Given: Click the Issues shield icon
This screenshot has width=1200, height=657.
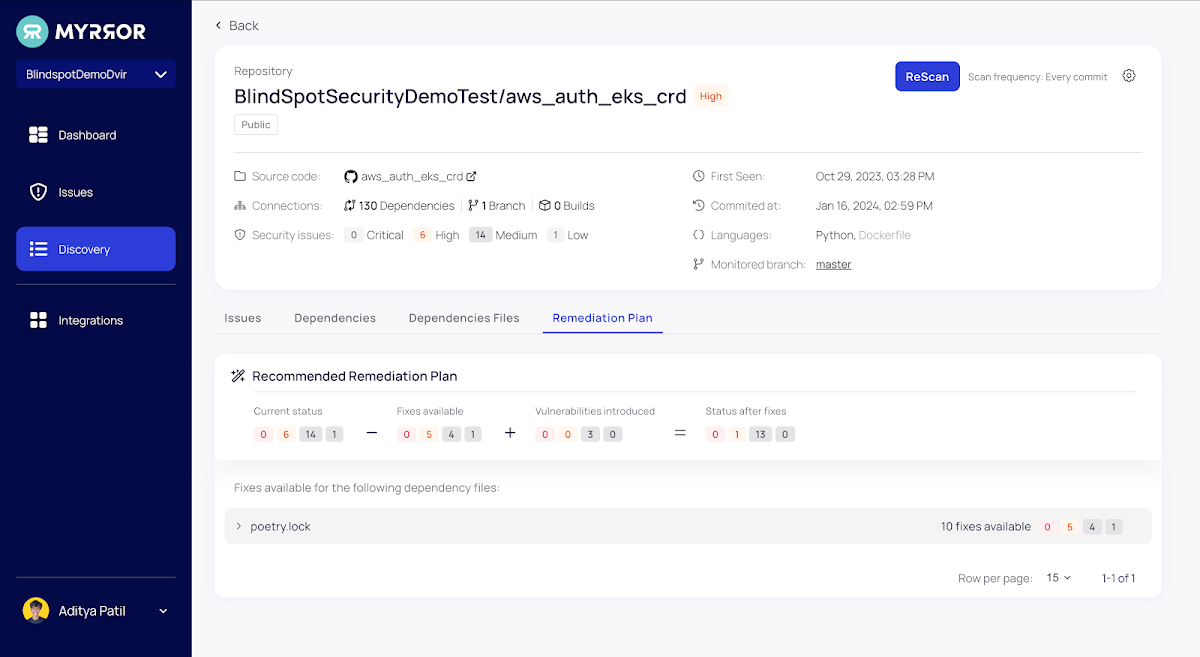Looking at the screenshot, I should [38, 192].
